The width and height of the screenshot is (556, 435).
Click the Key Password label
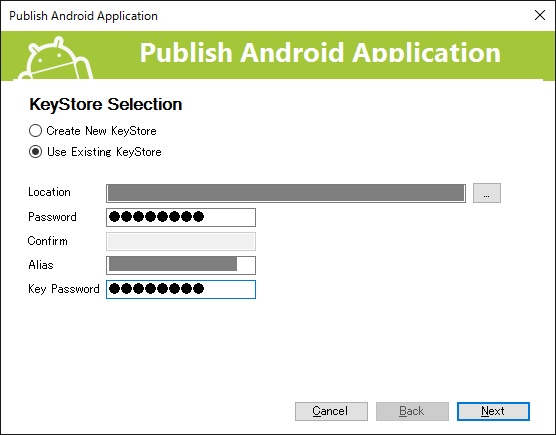[x=64, y=289]
